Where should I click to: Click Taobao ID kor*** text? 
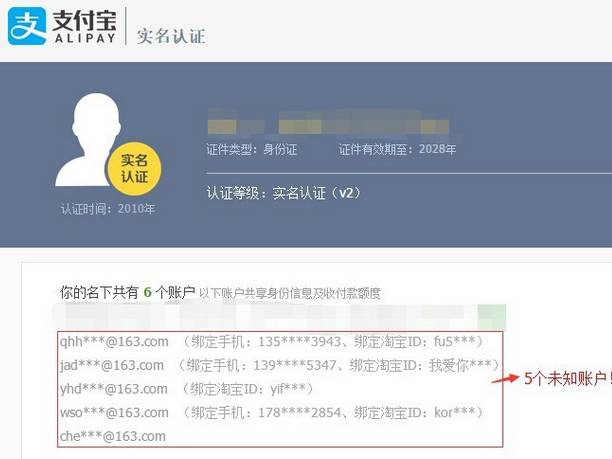pyautogui.click(x=455, y=413)
